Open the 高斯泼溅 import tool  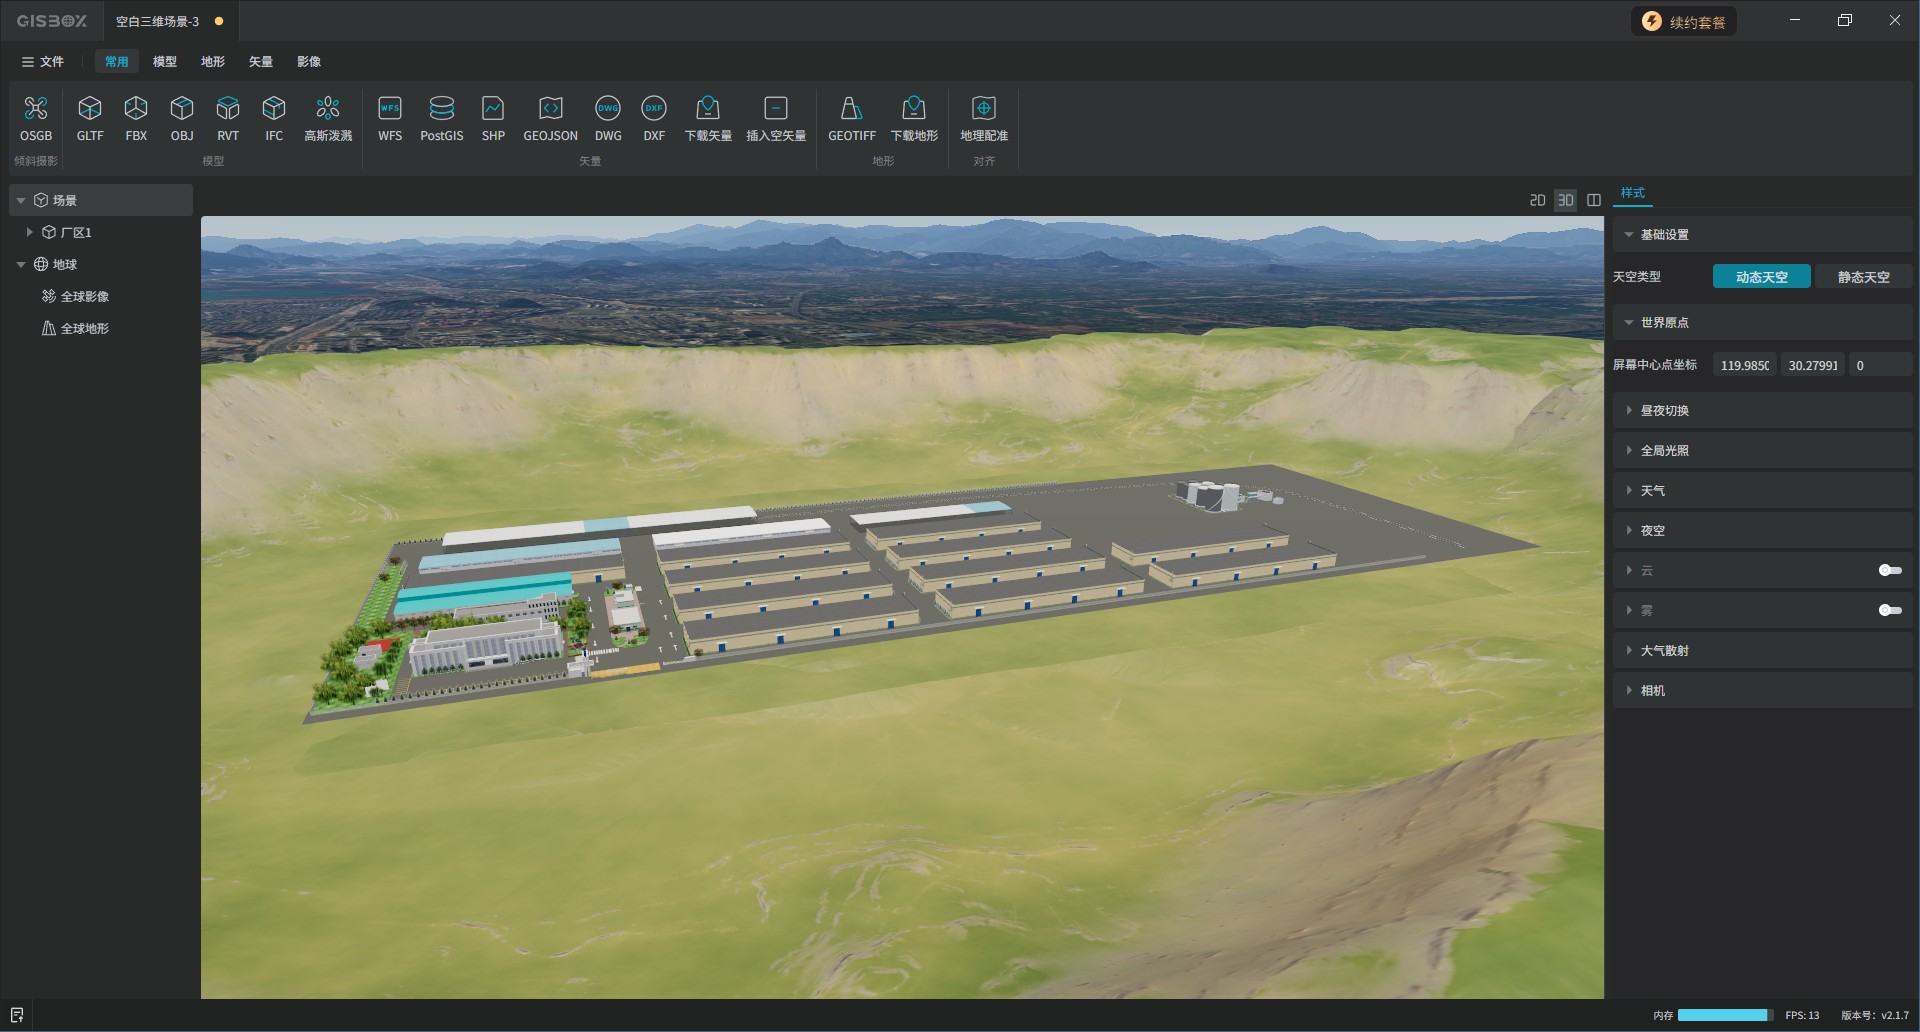328,118
